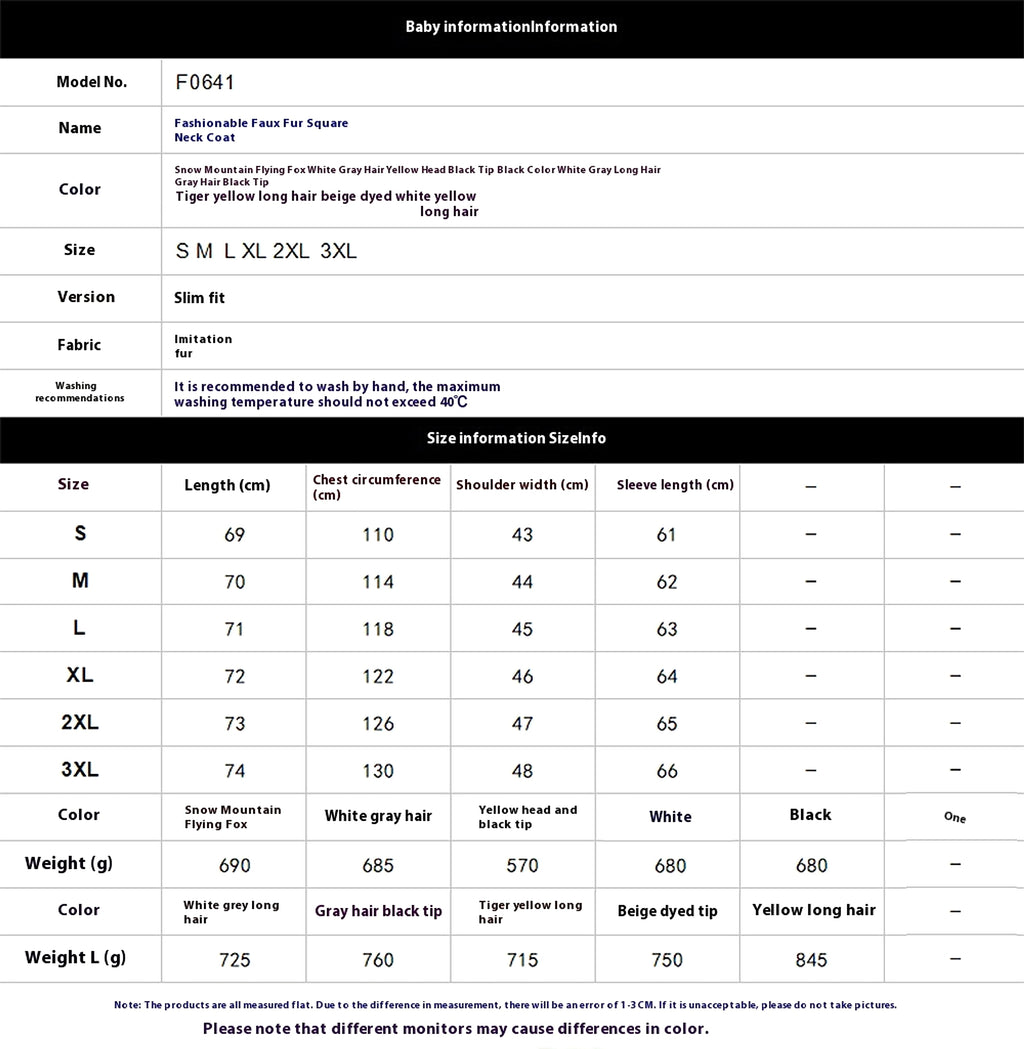Viewport: 1024px width, 1049px height.
Task: Select the XL size row label
Action: pyautogui.click(x=80, y=675)
